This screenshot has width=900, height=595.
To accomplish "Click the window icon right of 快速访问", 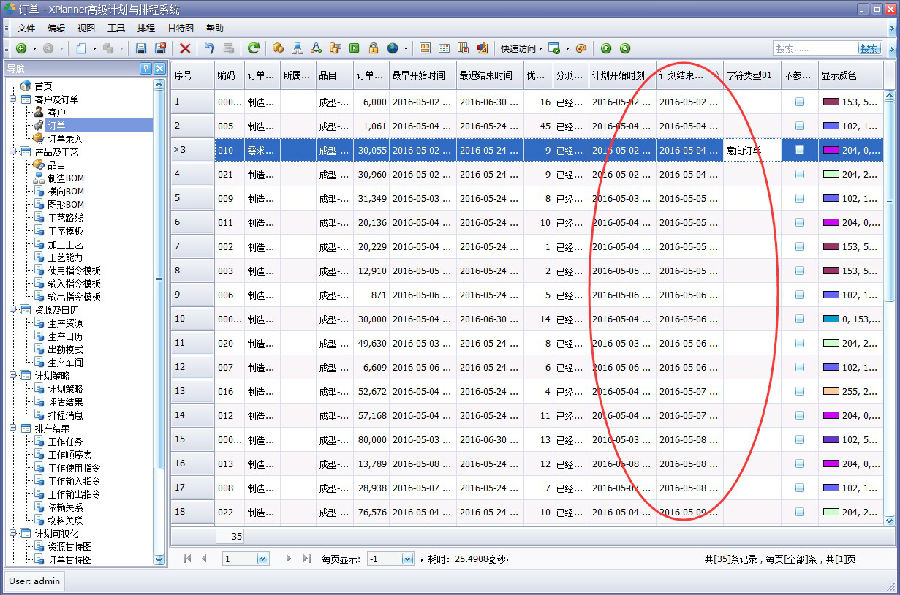I will tap(554, 49).
